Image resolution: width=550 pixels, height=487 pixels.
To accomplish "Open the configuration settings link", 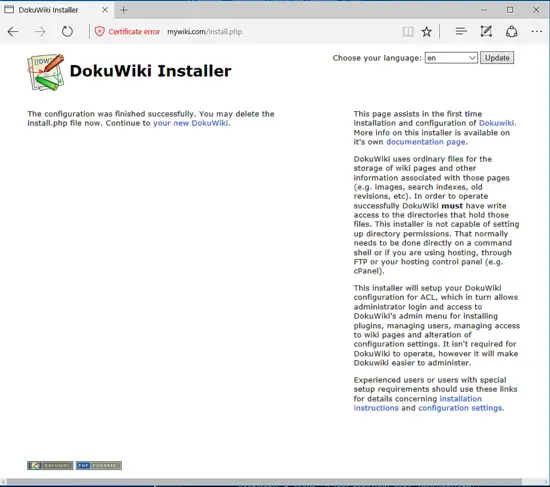I will pyautogui.click(x=460, y=408).
